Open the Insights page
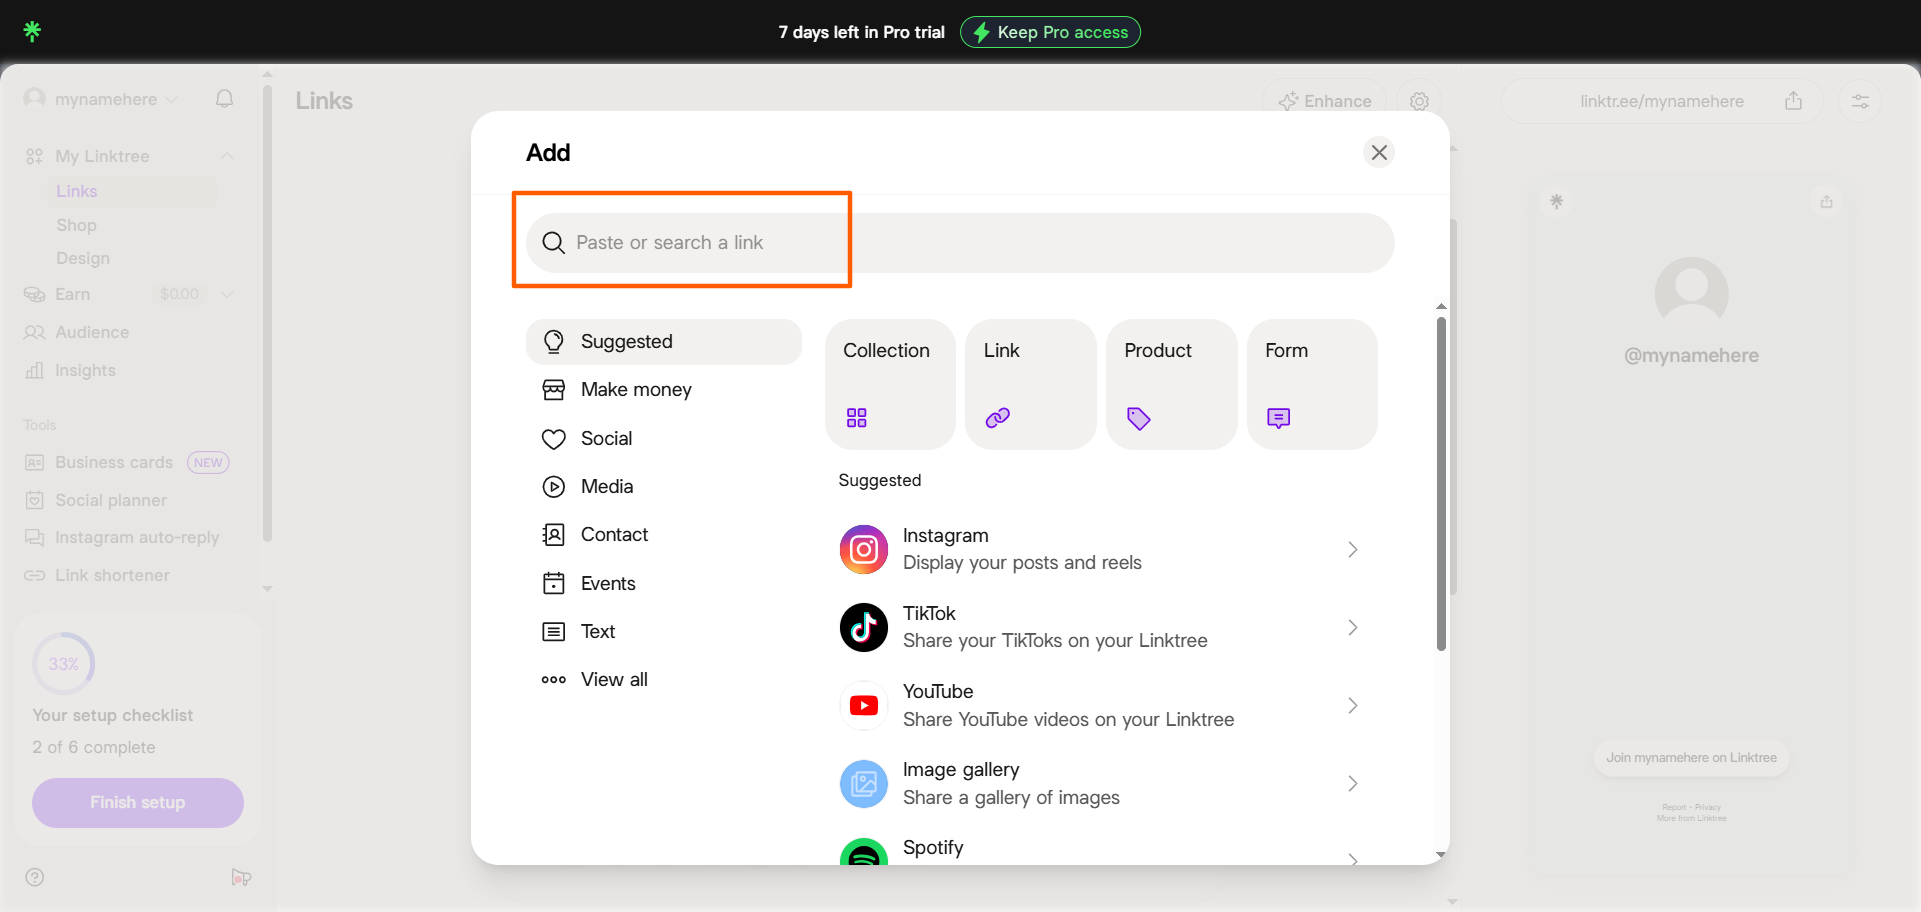 click(85, 370)
